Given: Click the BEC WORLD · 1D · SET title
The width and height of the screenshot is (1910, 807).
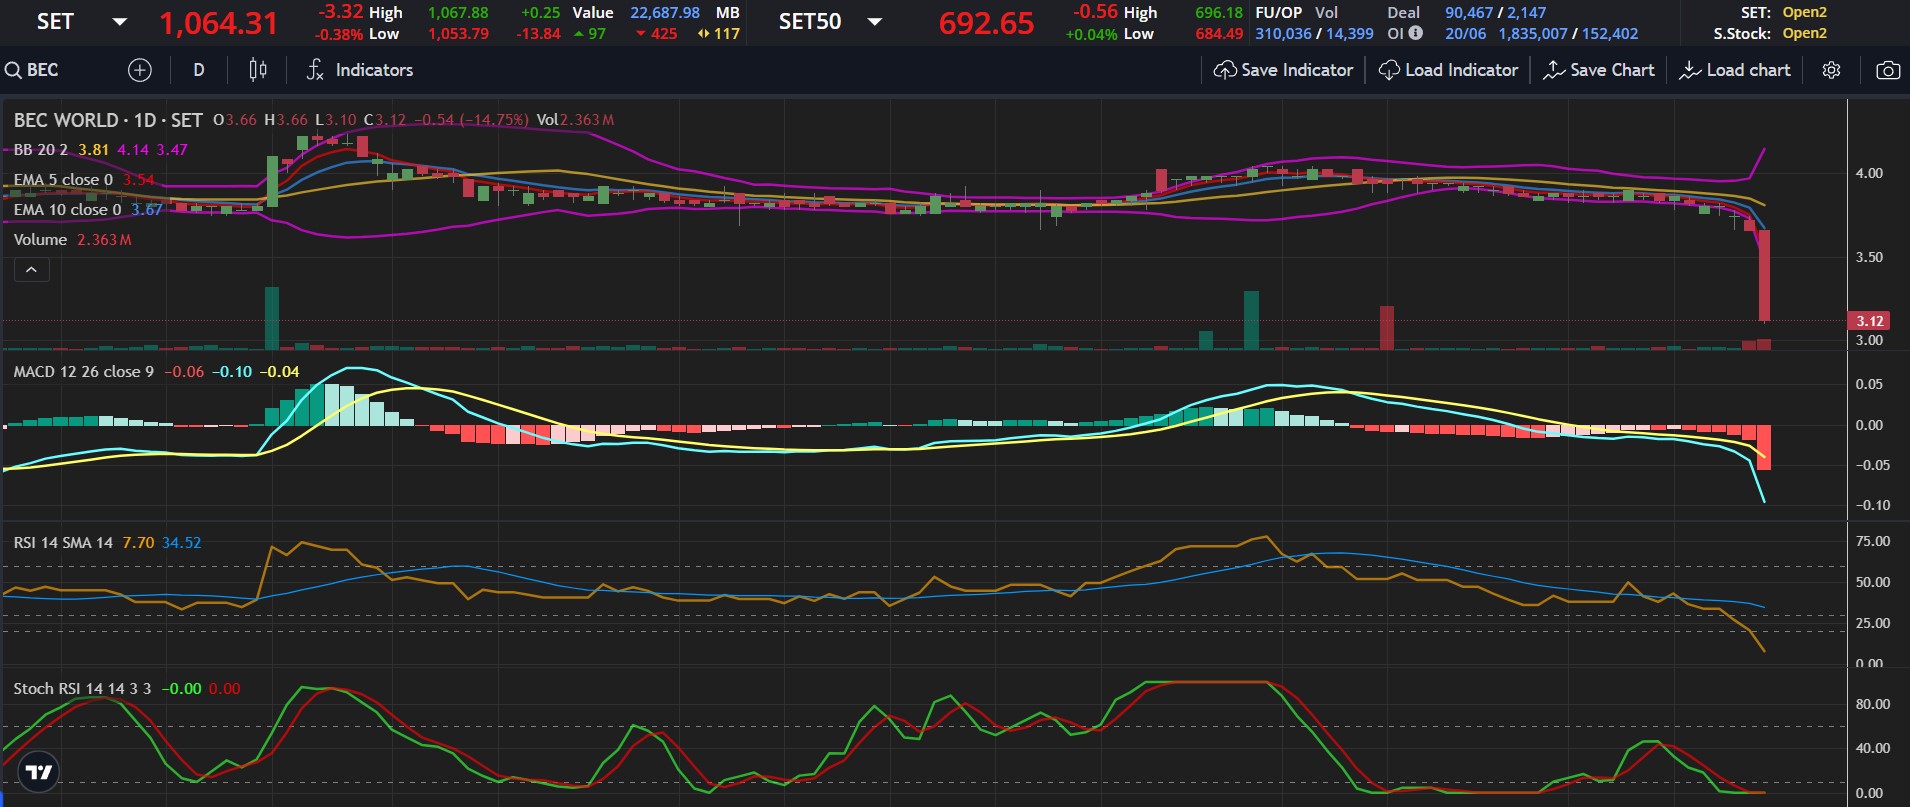Looking at the screenshot, I should pyautogui.click(x=108, y=120).
